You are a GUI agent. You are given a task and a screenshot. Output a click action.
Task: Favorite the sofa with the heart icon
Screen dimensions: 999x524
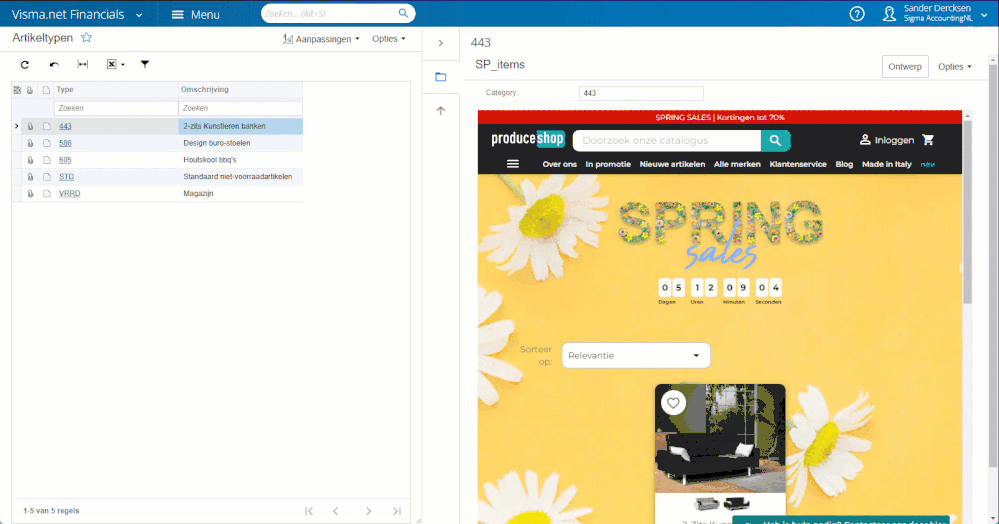point(673,403)
